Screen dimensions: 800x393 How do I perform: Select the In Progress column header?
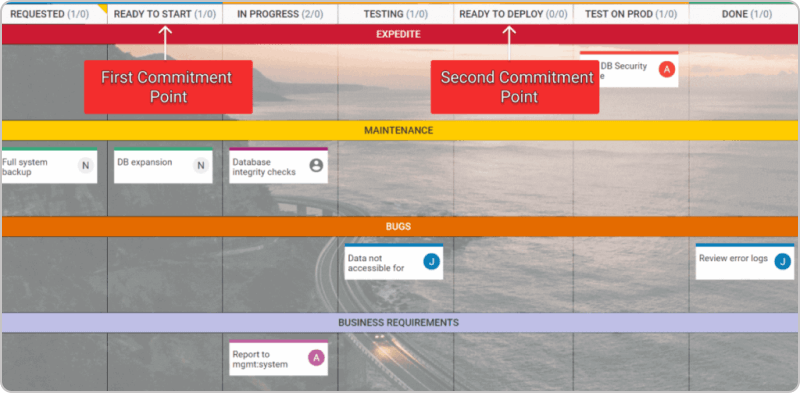(280, 14)
